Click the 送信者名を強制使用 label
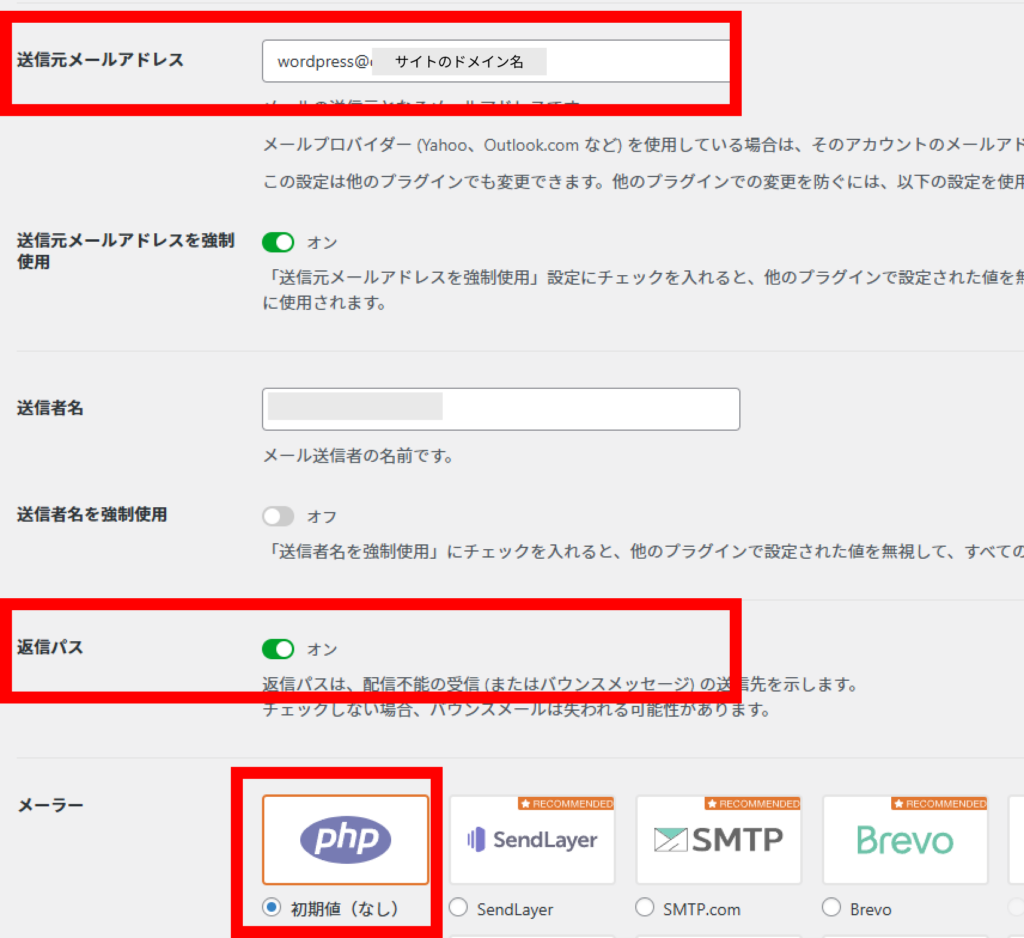The width and height of the screenshot is (1024, 938). point(92,515)
